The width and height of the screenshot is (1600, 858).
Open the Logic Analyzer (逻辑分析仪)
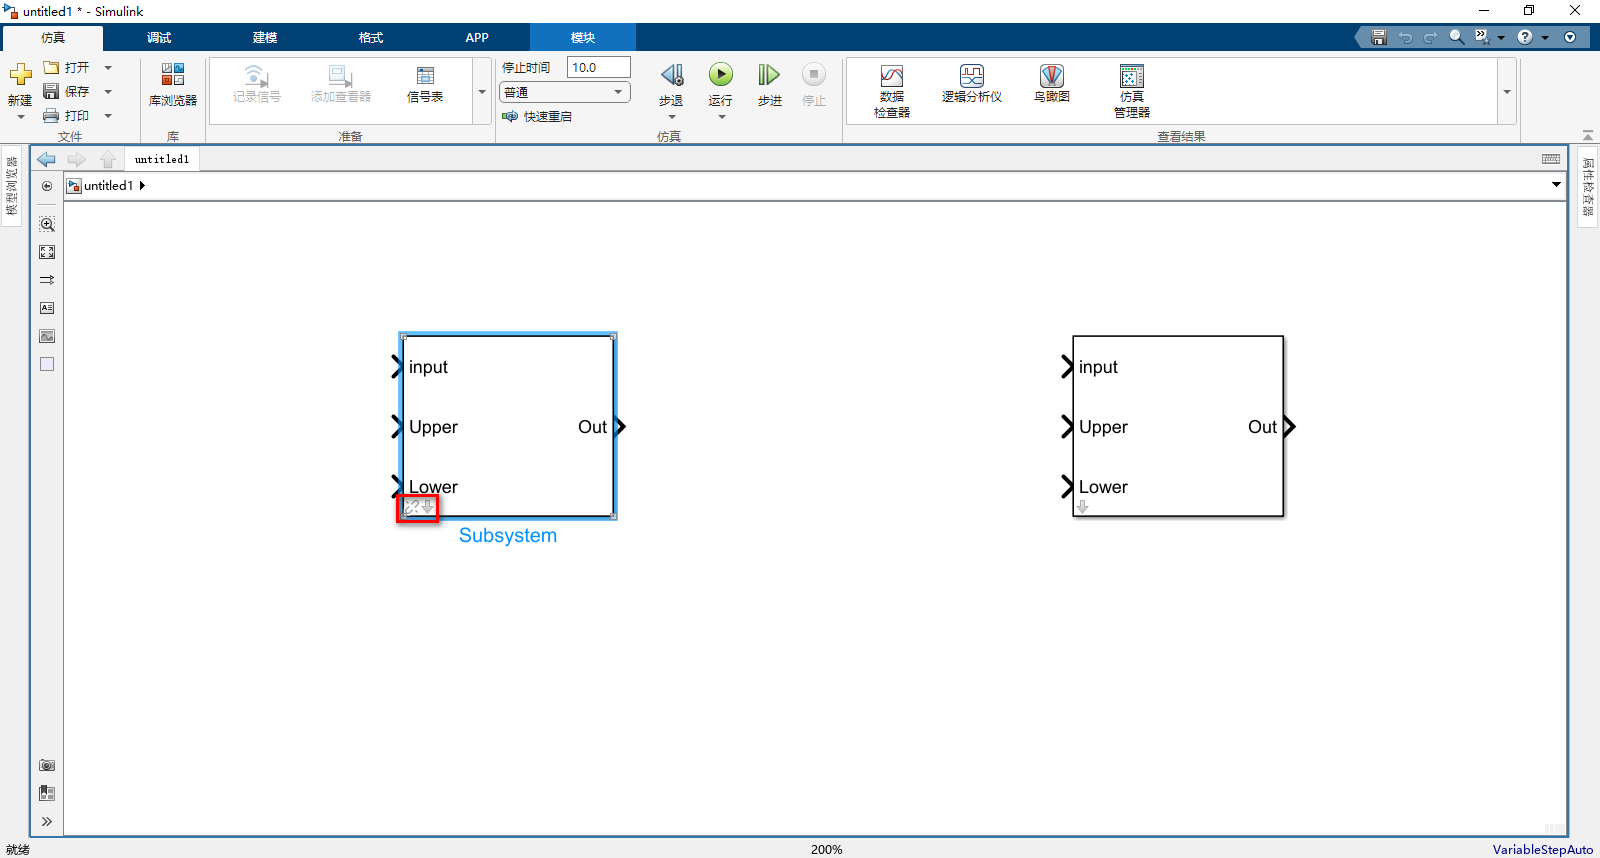pos(972,84)
